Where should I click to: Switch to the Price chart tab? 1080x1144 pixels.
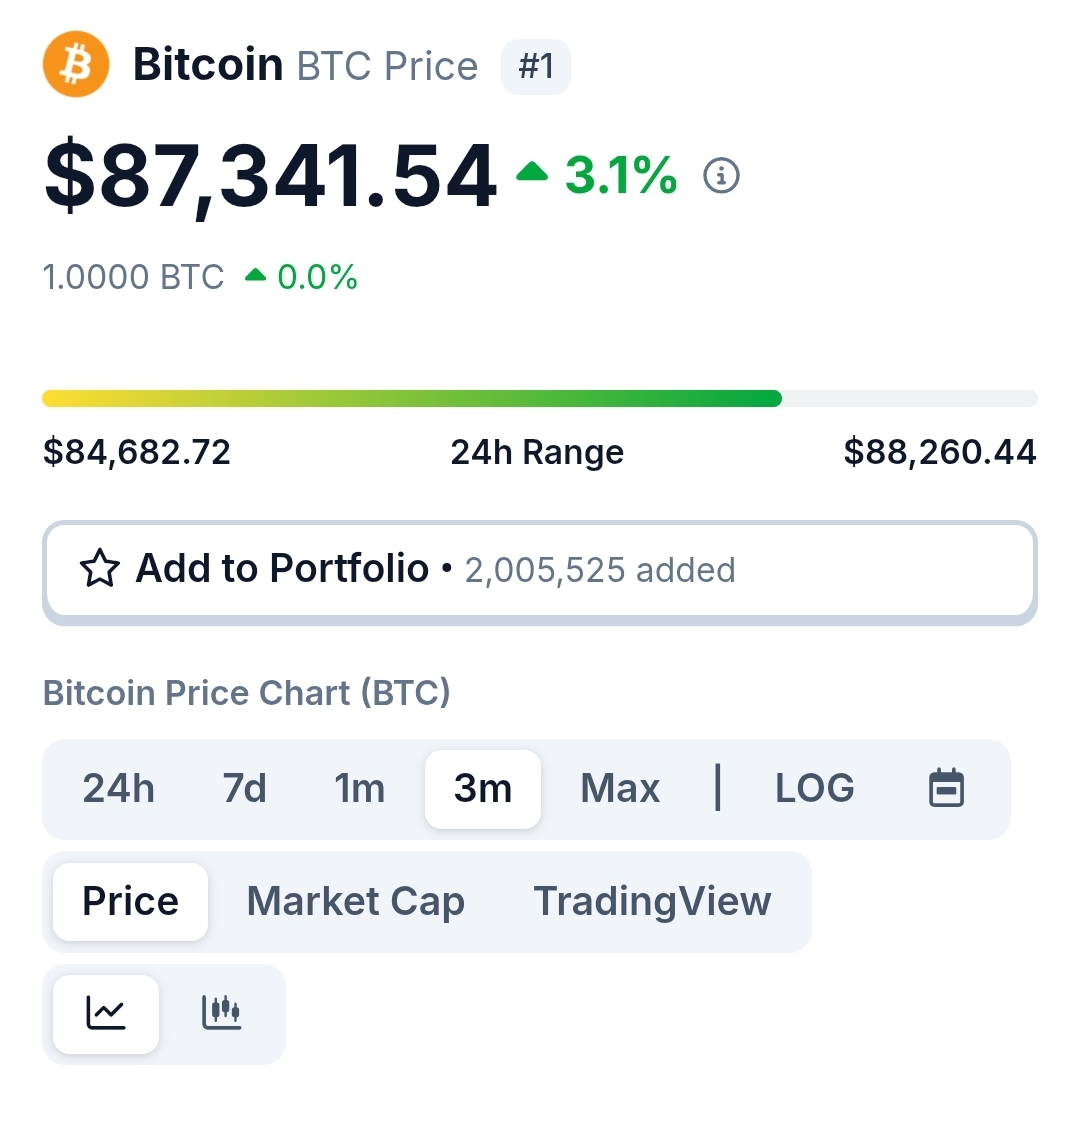coord(131,902)
